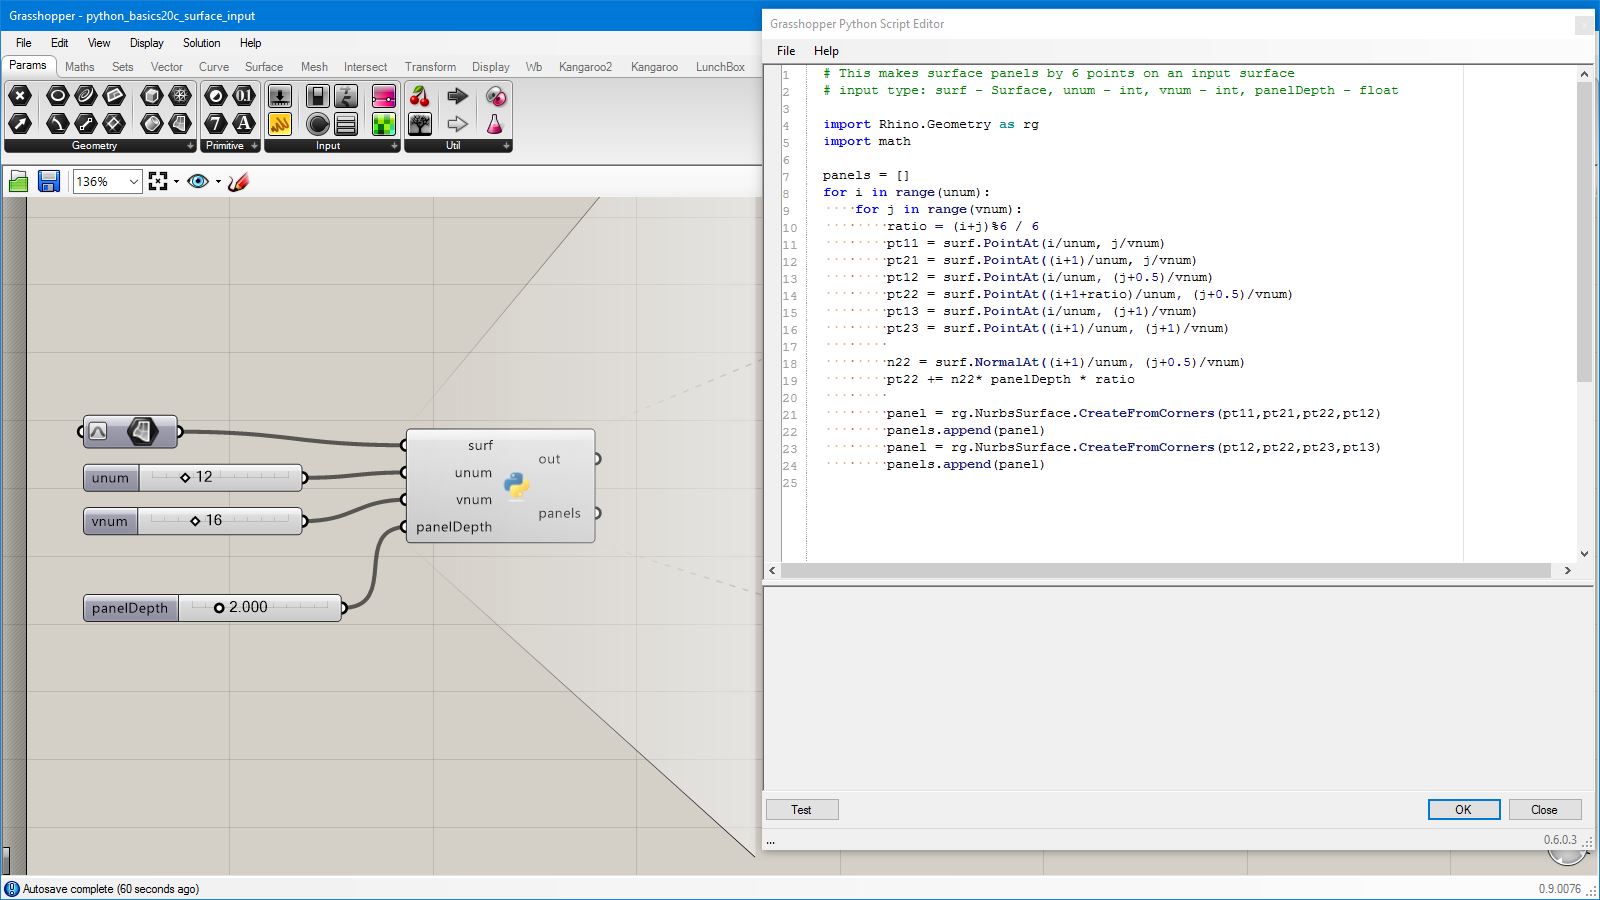Image resolution: width=1600 pixels, height=900 pixels.
Task: Switch to the Kangaroo2 component tab
Action: click(585, 67)
